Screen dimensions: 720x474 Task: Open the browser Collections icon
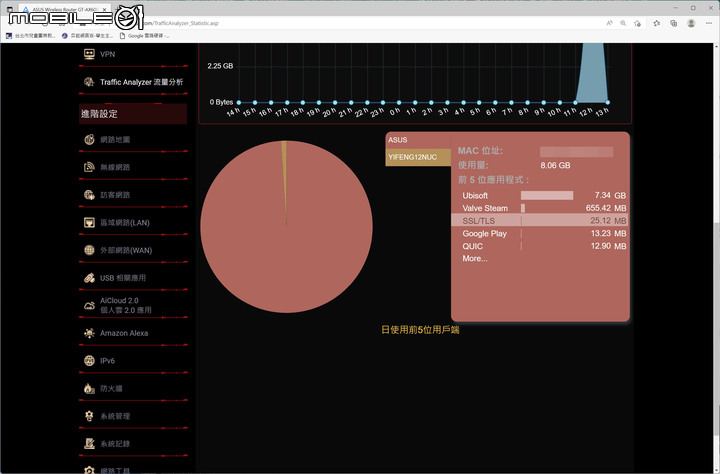[x=674, y=23]
